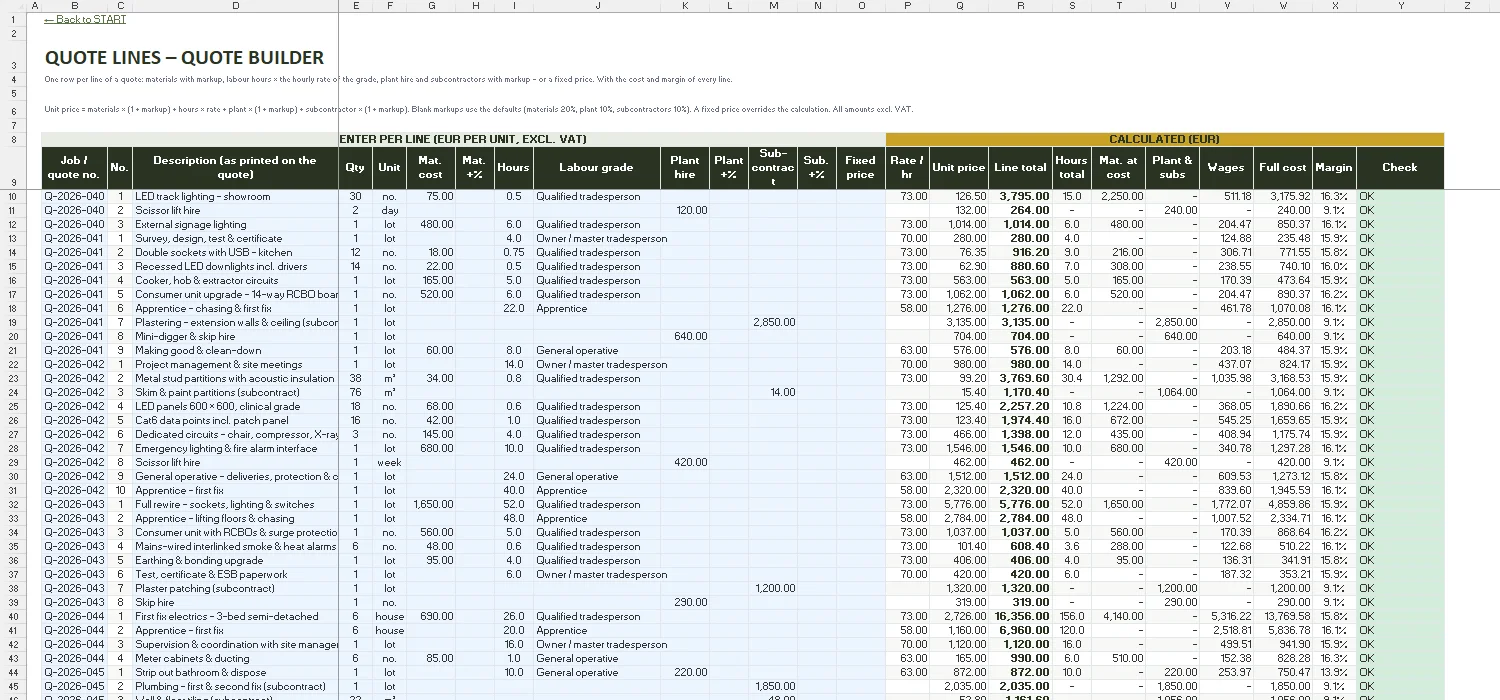Click the line total '3,795.00' cell

[1020, 196]
